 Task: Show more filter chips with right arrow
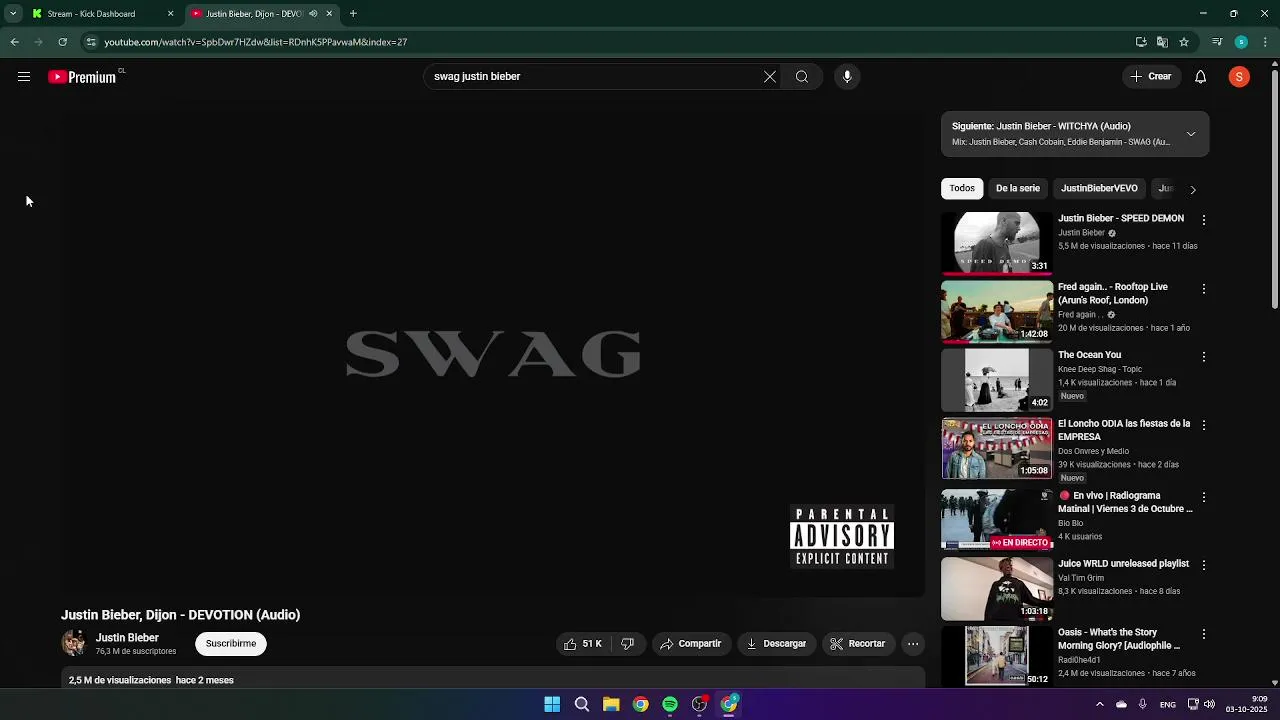(1192, 189)
